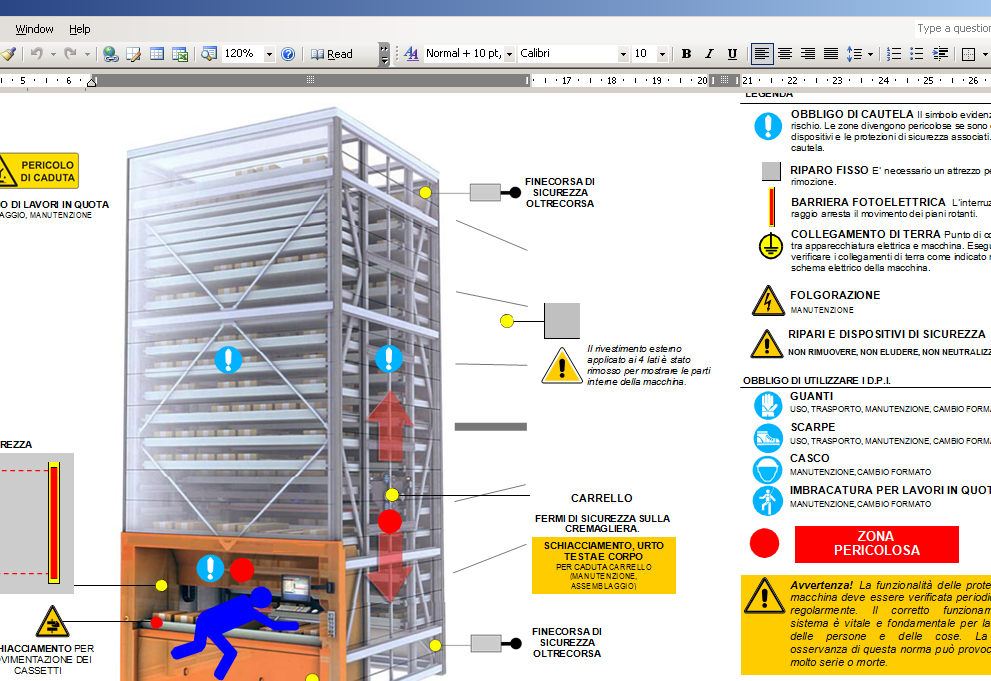Click the Insert Table icon
The width and height of the screenshot is (991, 681).
[x=157, y=54]
